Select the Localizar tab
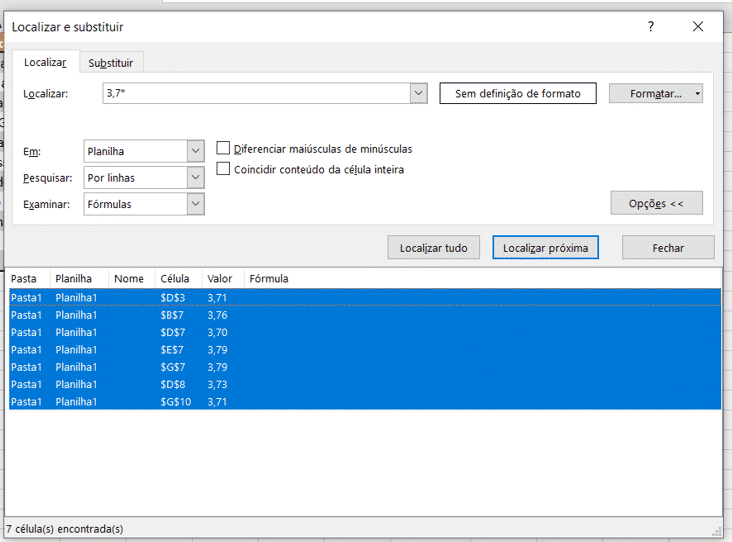Viewport: 732px width, 542px height. coord(45,62)
